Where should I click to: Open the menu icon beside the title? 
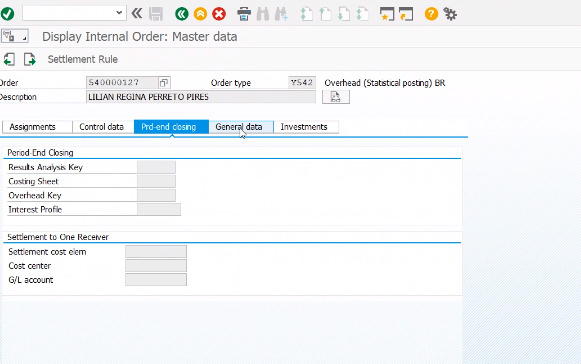pos(14,36)
